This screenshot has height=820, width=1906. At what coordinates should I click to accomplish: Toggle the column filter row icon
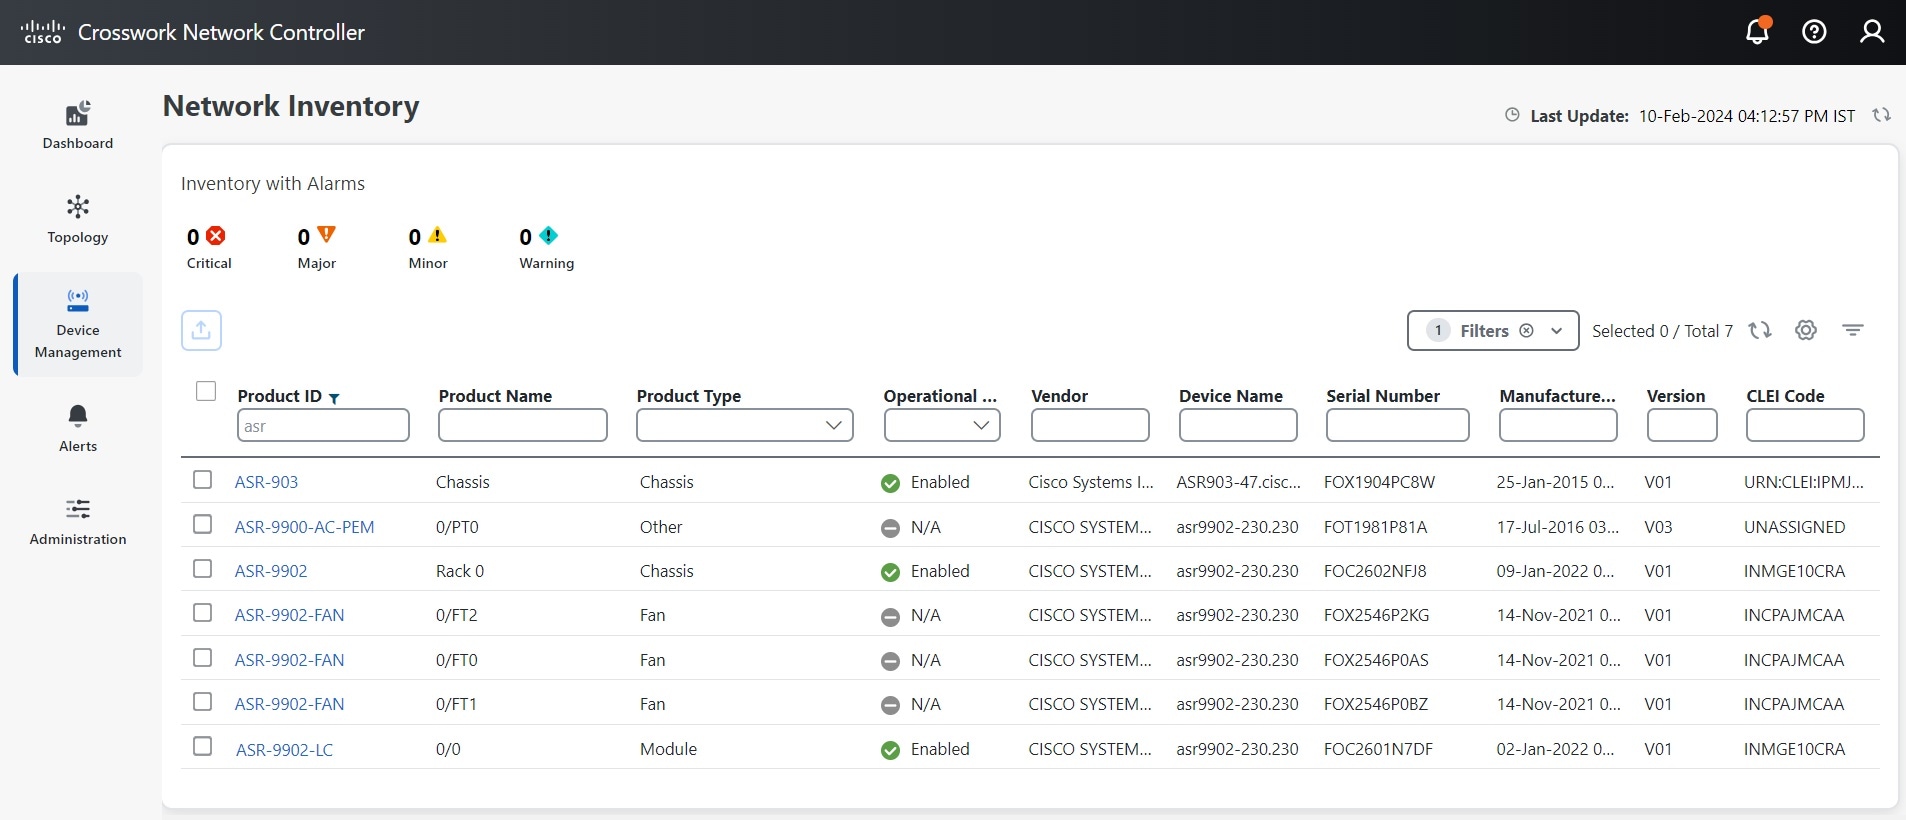(x=1853, y=330)
